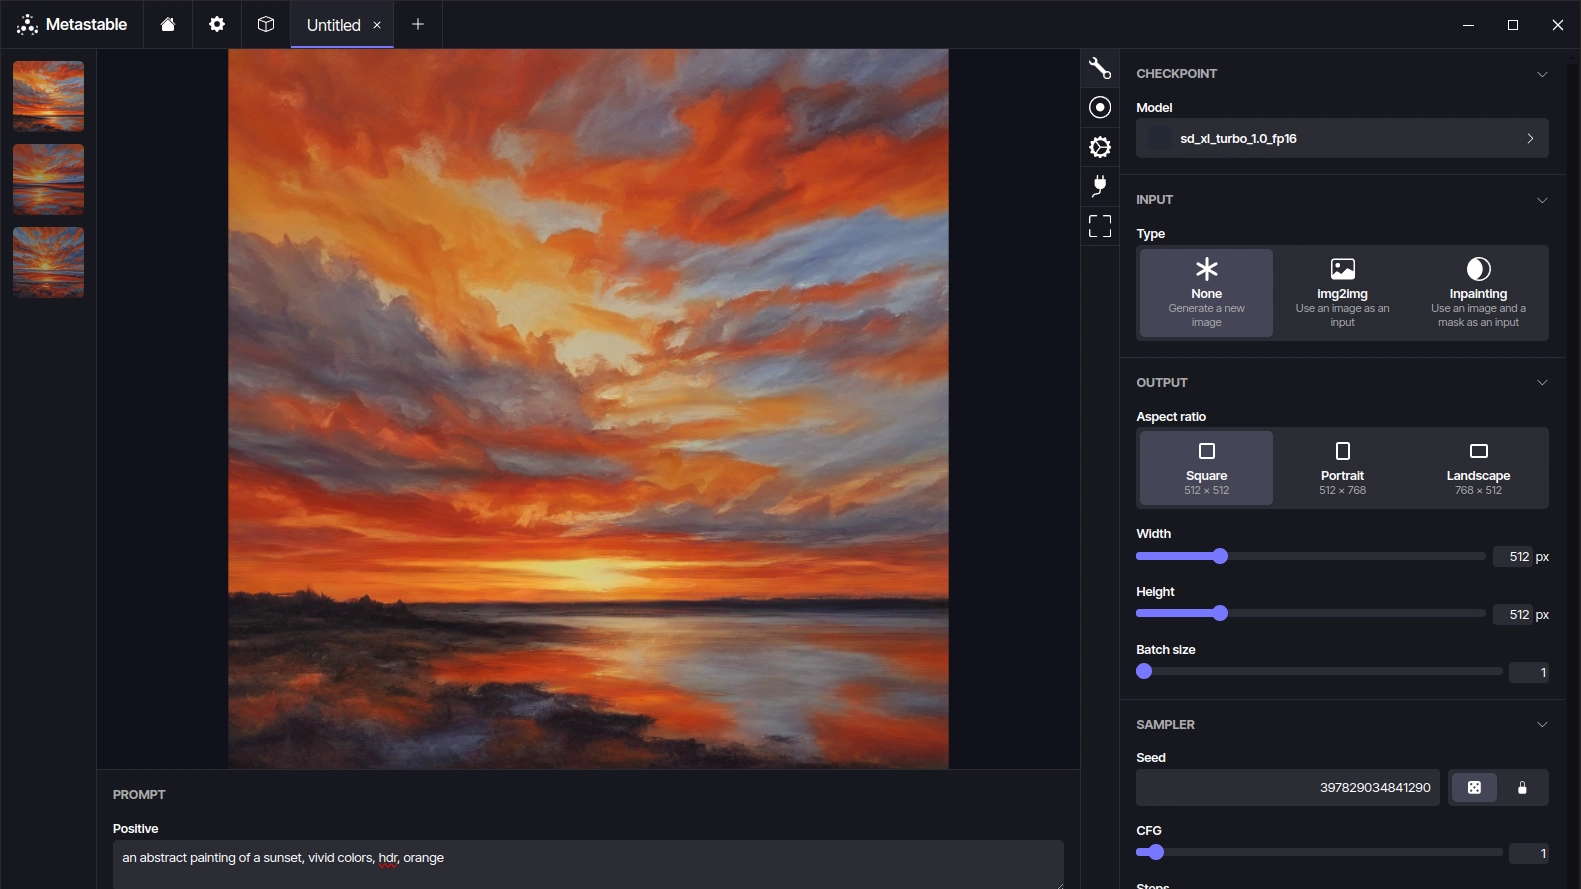Screen dimensions: 1581x889
Task: Choose Square 512 × 512 aspect ratio
Action: click(1206, 468)
